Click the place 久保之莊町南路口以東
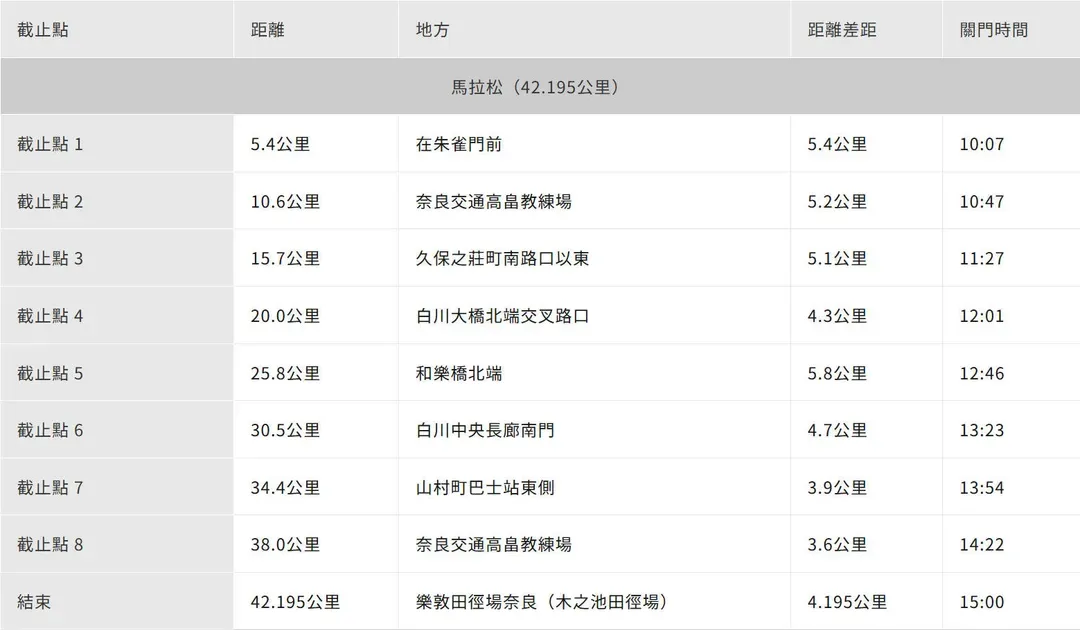 coord(502,258)
